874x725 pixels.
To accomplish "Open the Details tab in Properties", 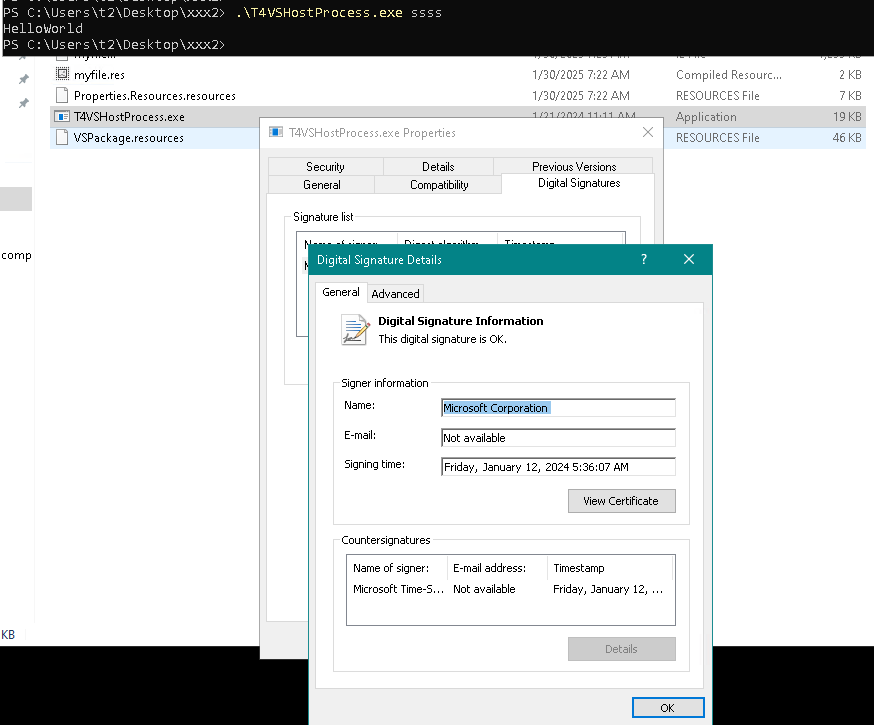I will coord(438,167).
